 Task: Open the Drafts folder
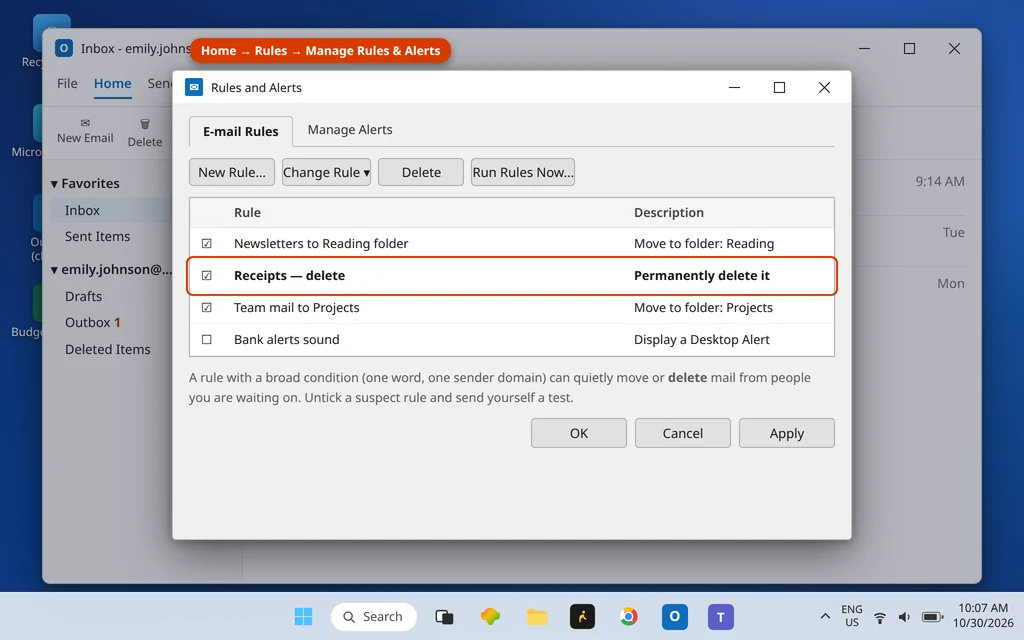pyautogui.click(x=84, y=296)
